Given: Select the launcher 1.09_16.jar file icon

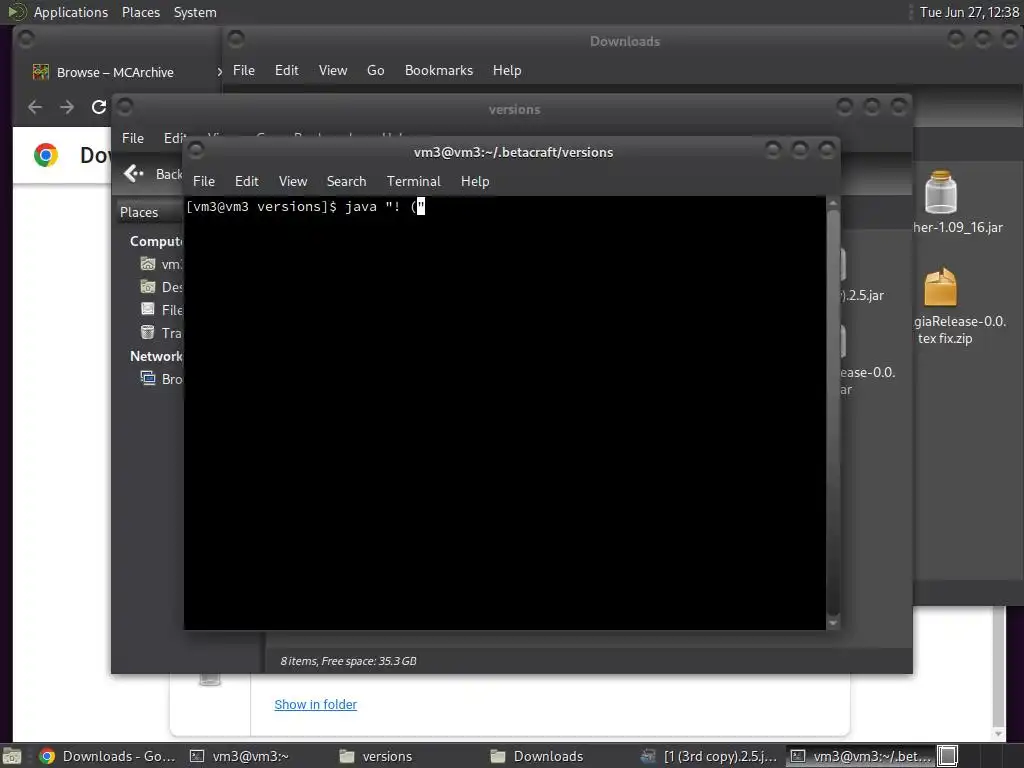Looking at the screenshot, I should point(940,192).
